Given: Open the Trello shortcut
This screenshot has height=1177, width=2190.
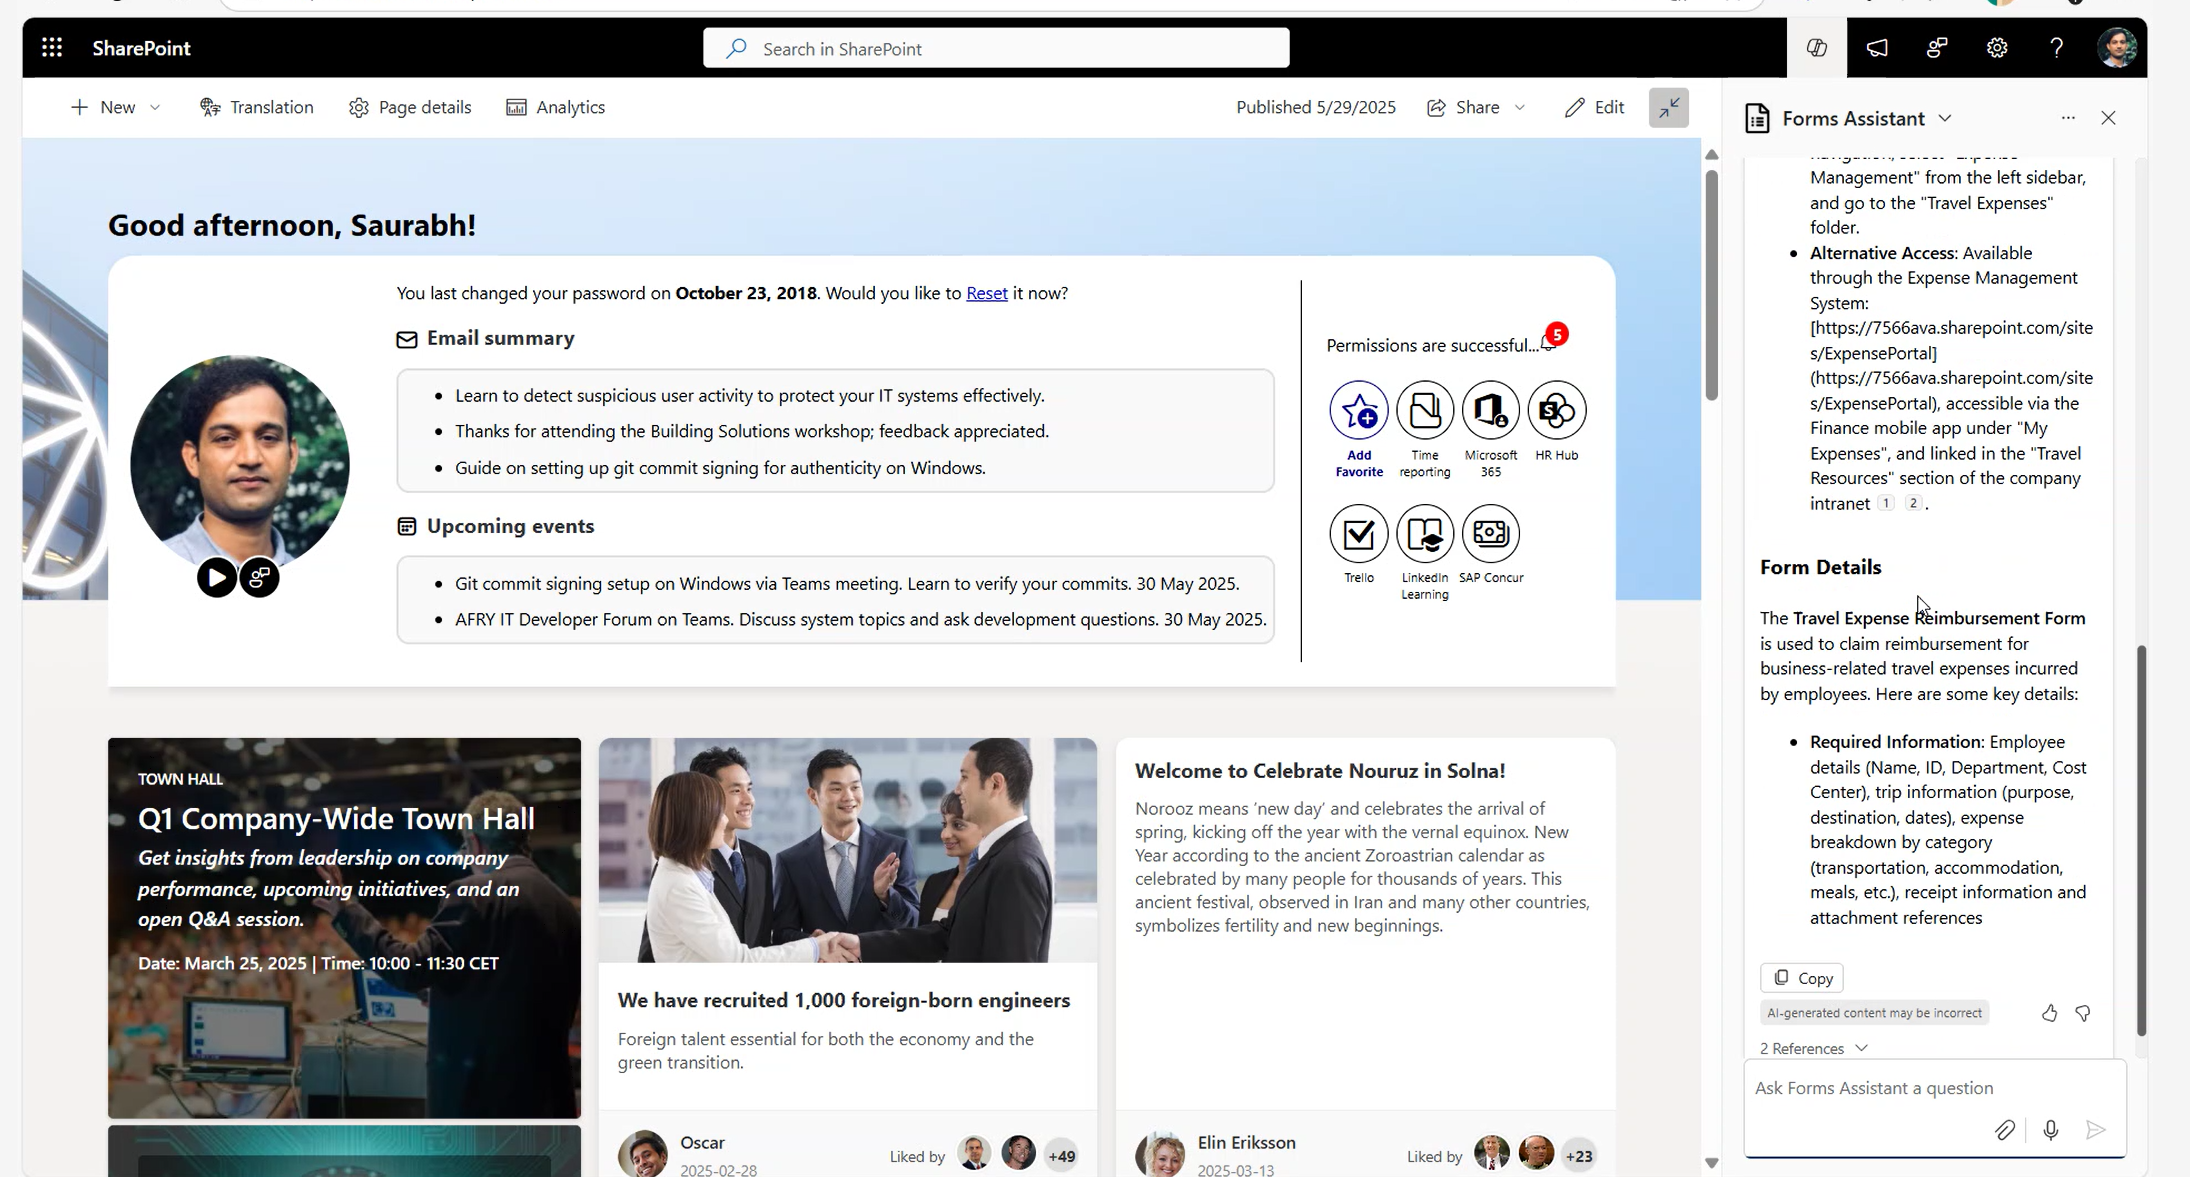Looking at the screenshot, I should 1358,533.
